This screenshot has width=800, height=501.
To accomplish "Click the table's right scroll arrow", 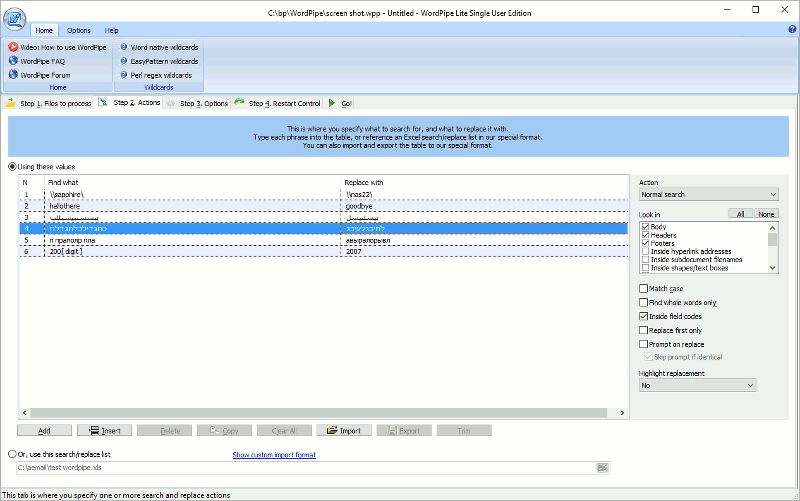I will click(x=622, y=413).
